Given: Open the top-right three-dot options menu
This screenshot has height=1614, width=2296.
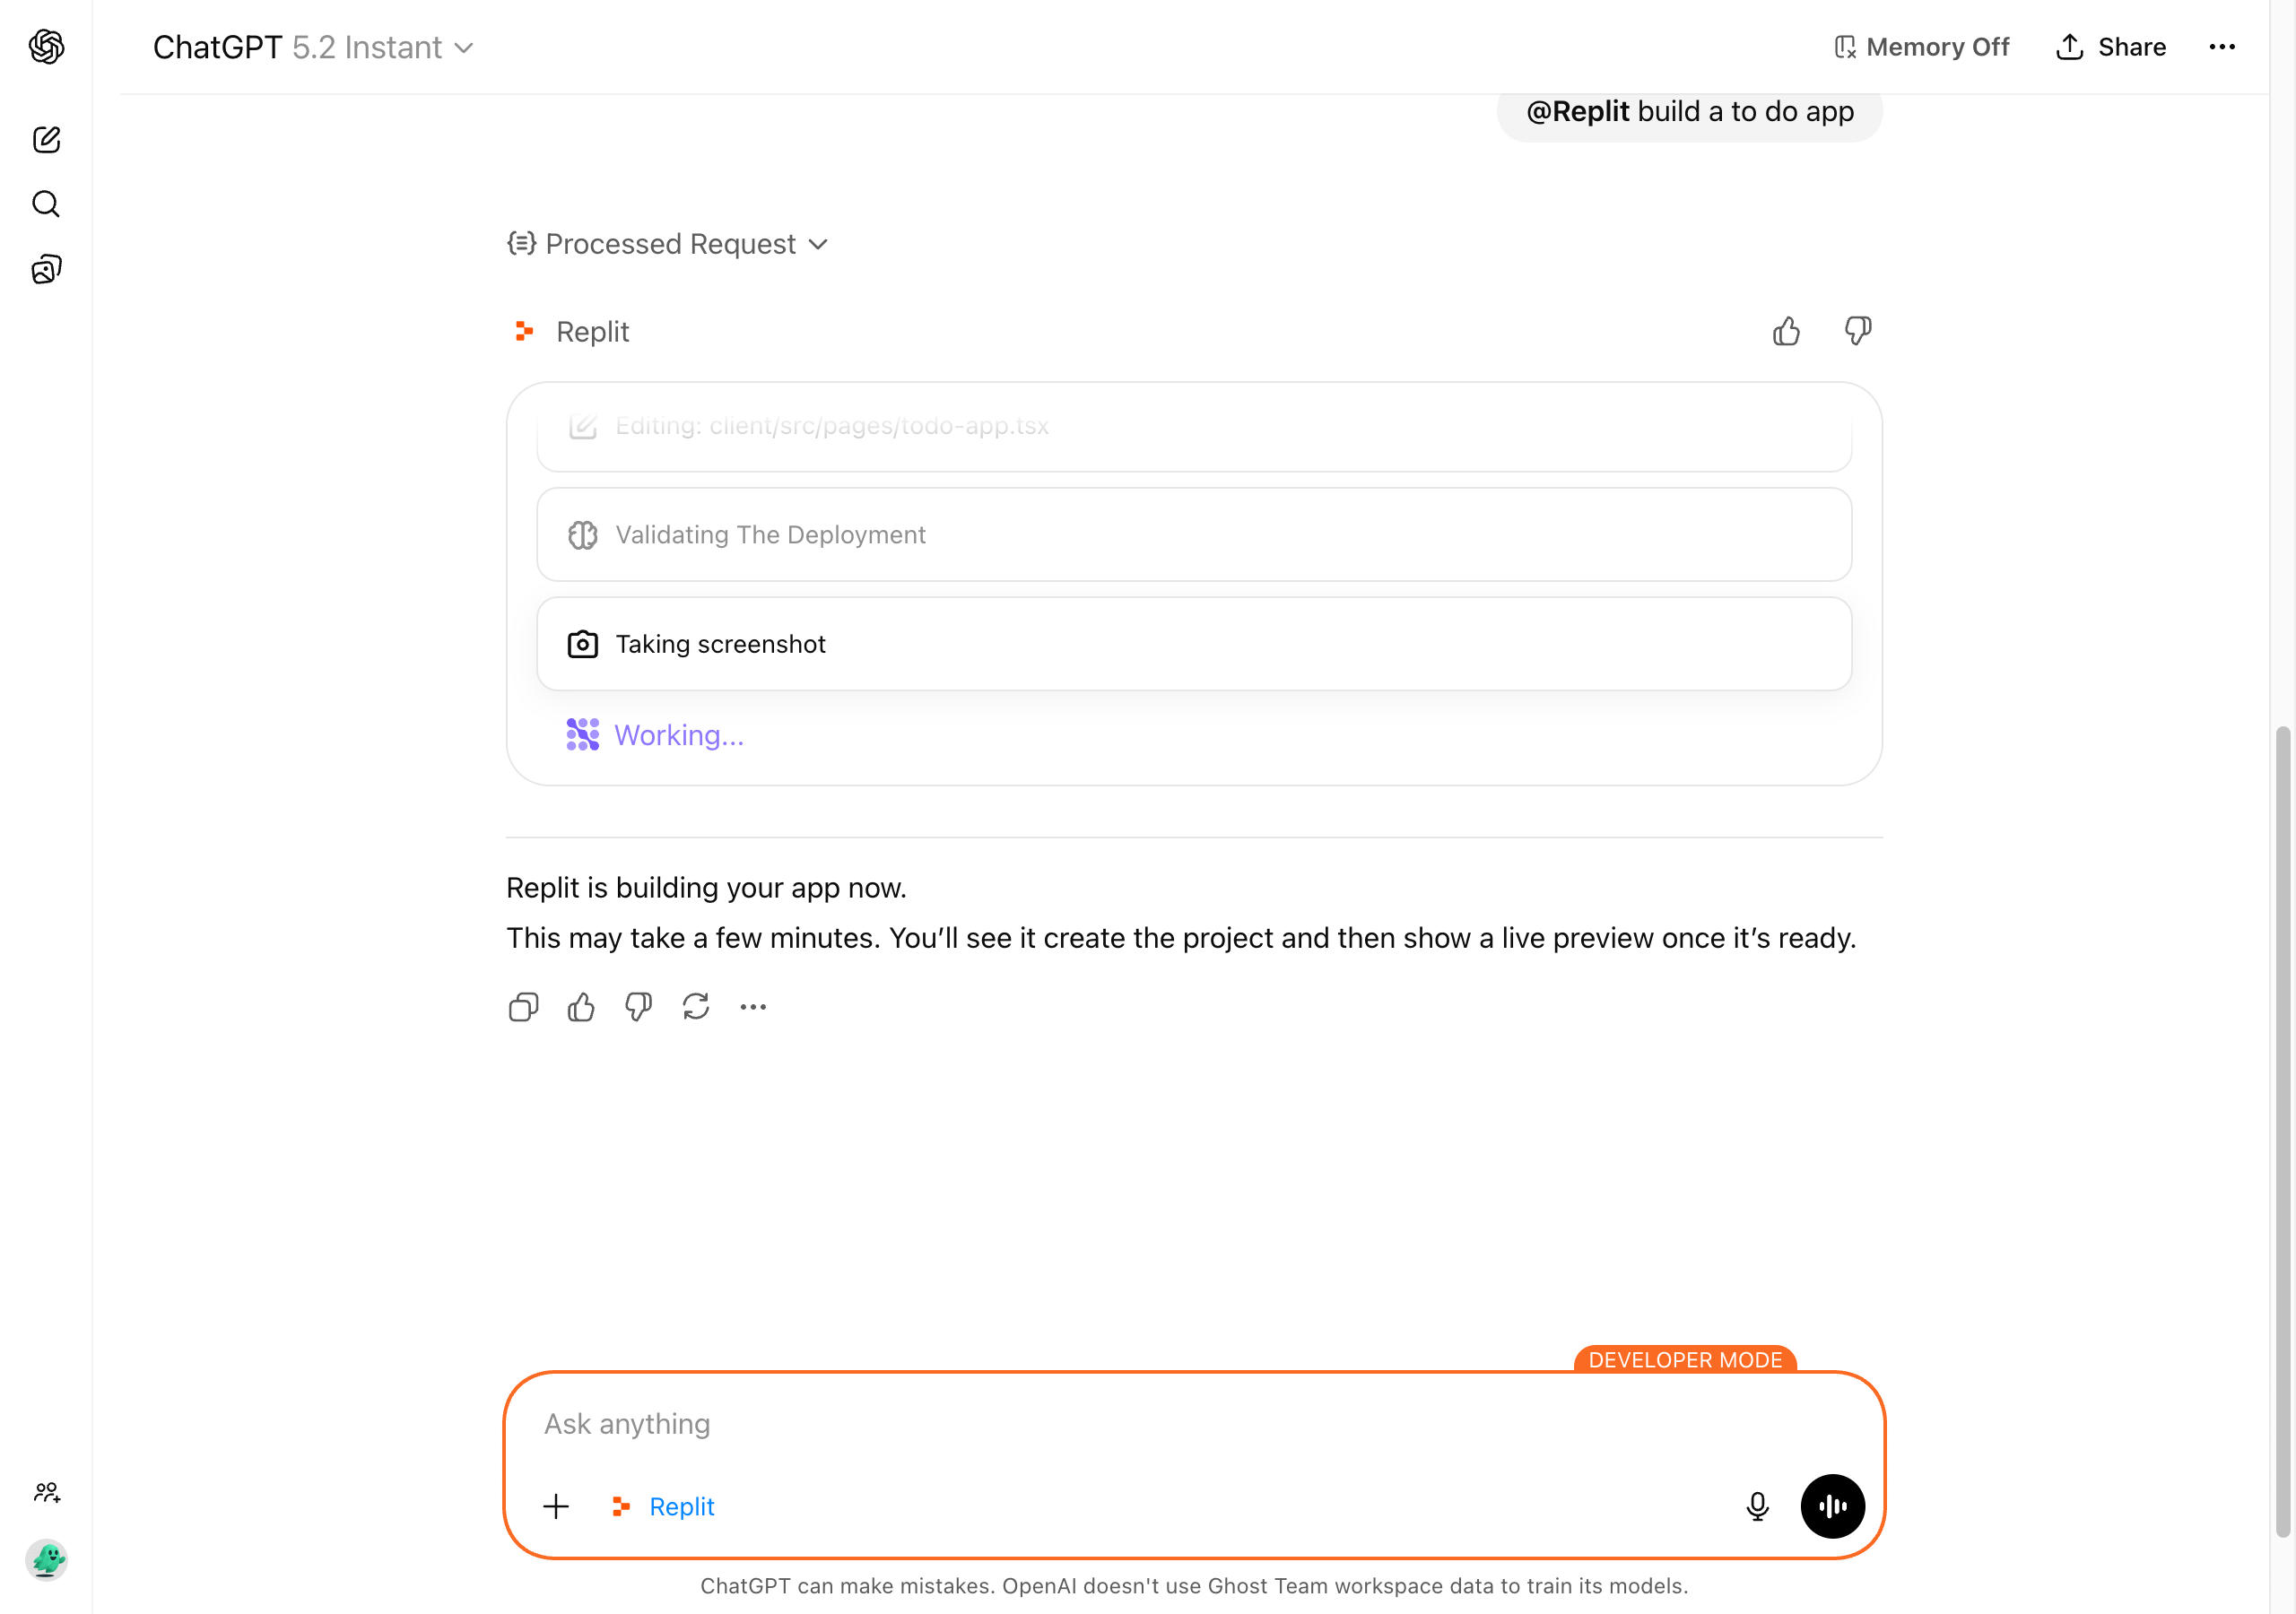Looking at the screenshot, I should click(2221, 47).
